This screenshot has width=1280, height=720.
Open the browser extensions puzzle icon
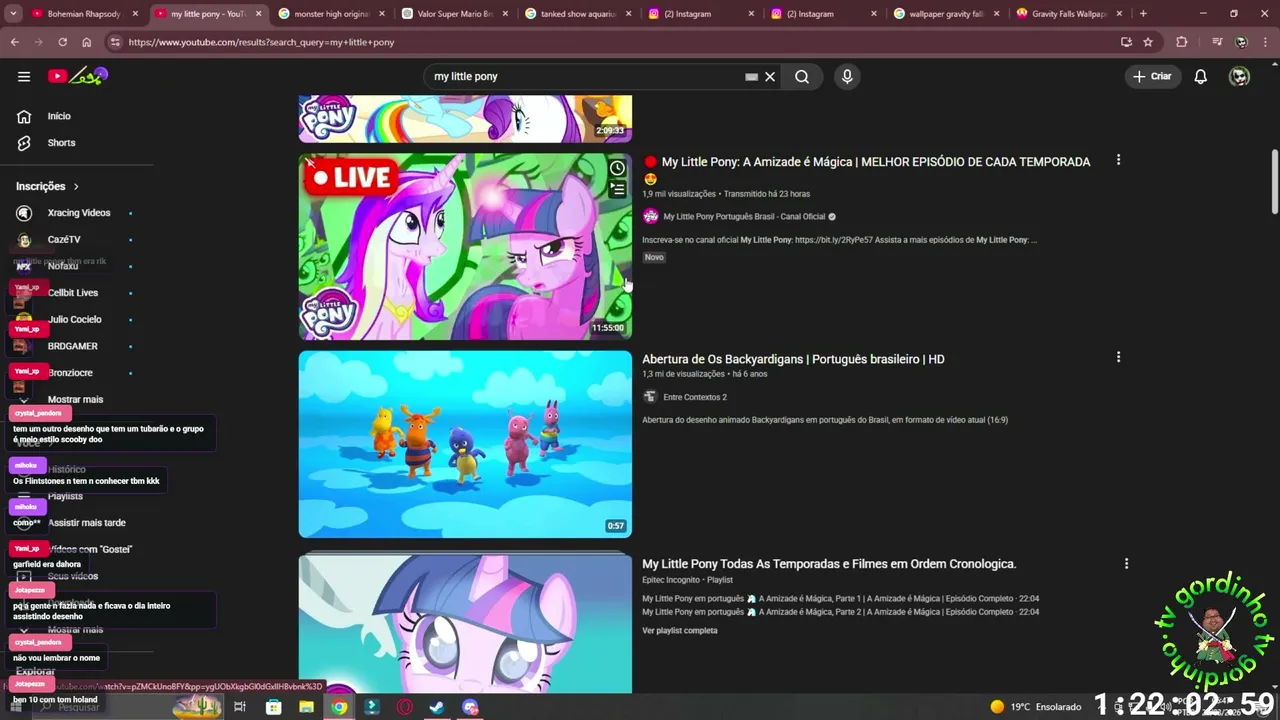click(x=1182, y=42)
